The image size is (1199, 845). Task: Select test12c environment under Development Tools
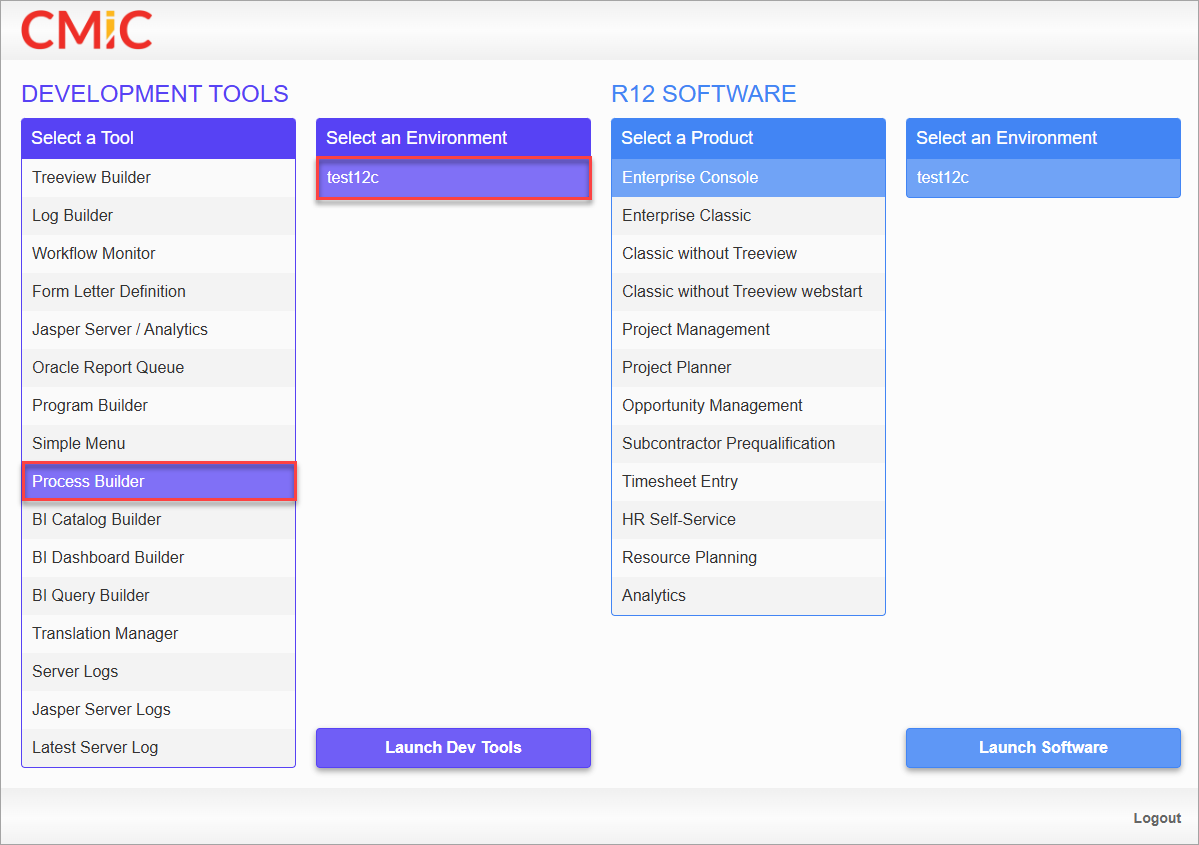(x=453, y=177)
